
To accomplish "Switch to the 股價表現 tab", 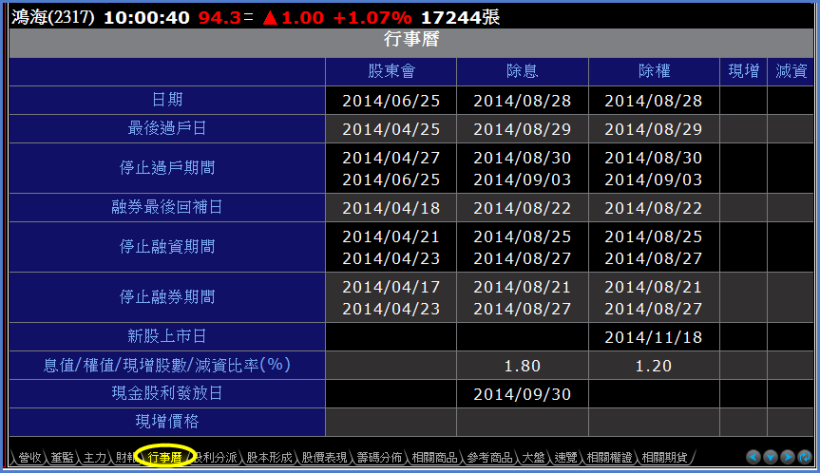I will [x=324, y=457].
